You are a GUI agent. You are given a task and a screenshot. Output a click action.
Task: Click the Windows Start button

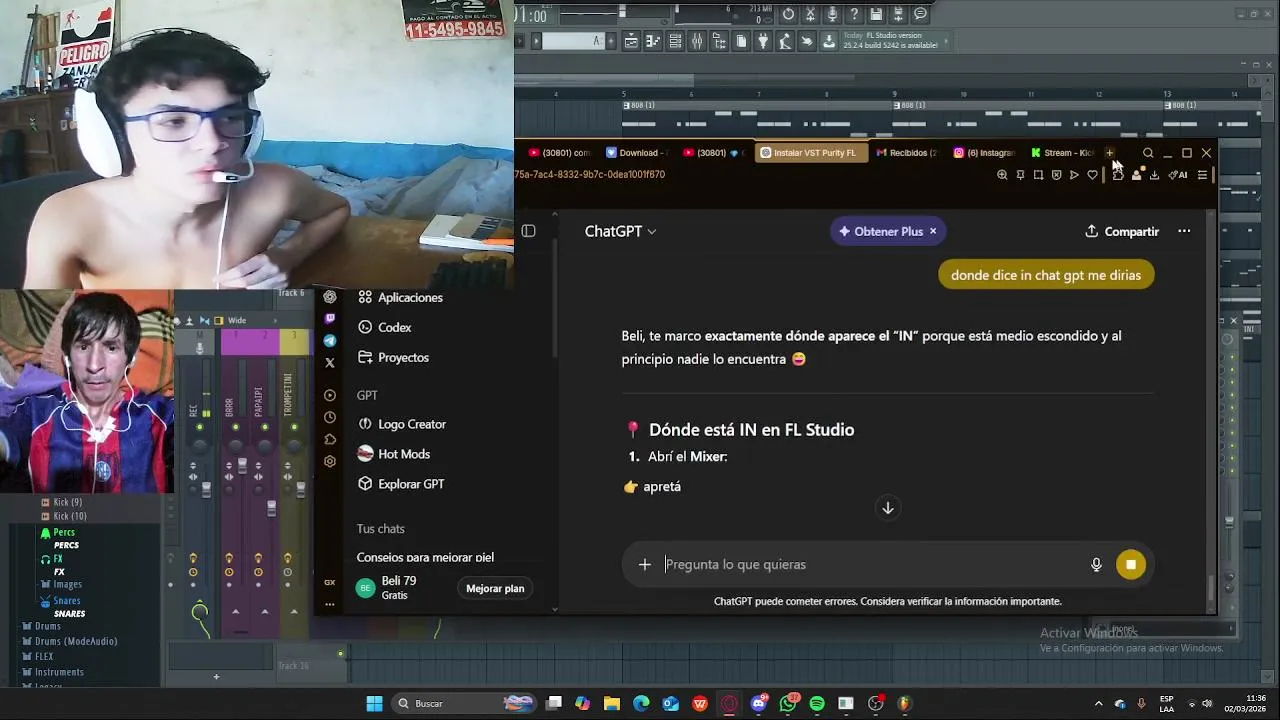(374, 703)
